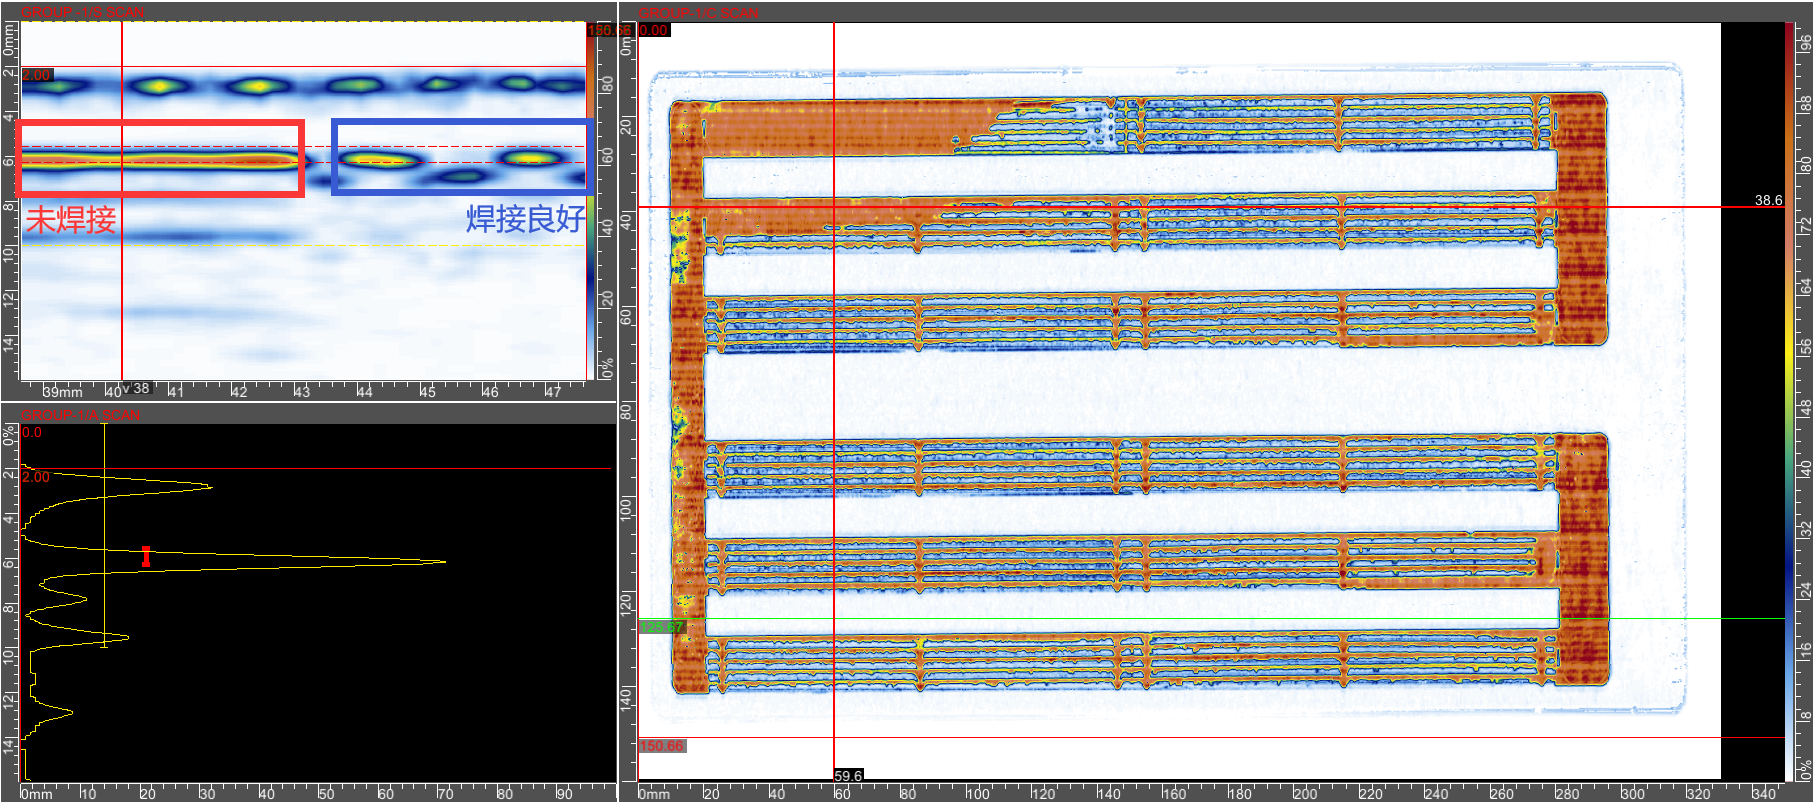Click the 2.00 gate label in S-scan
Screen dimensions: 1815x803
coord(37,75)
